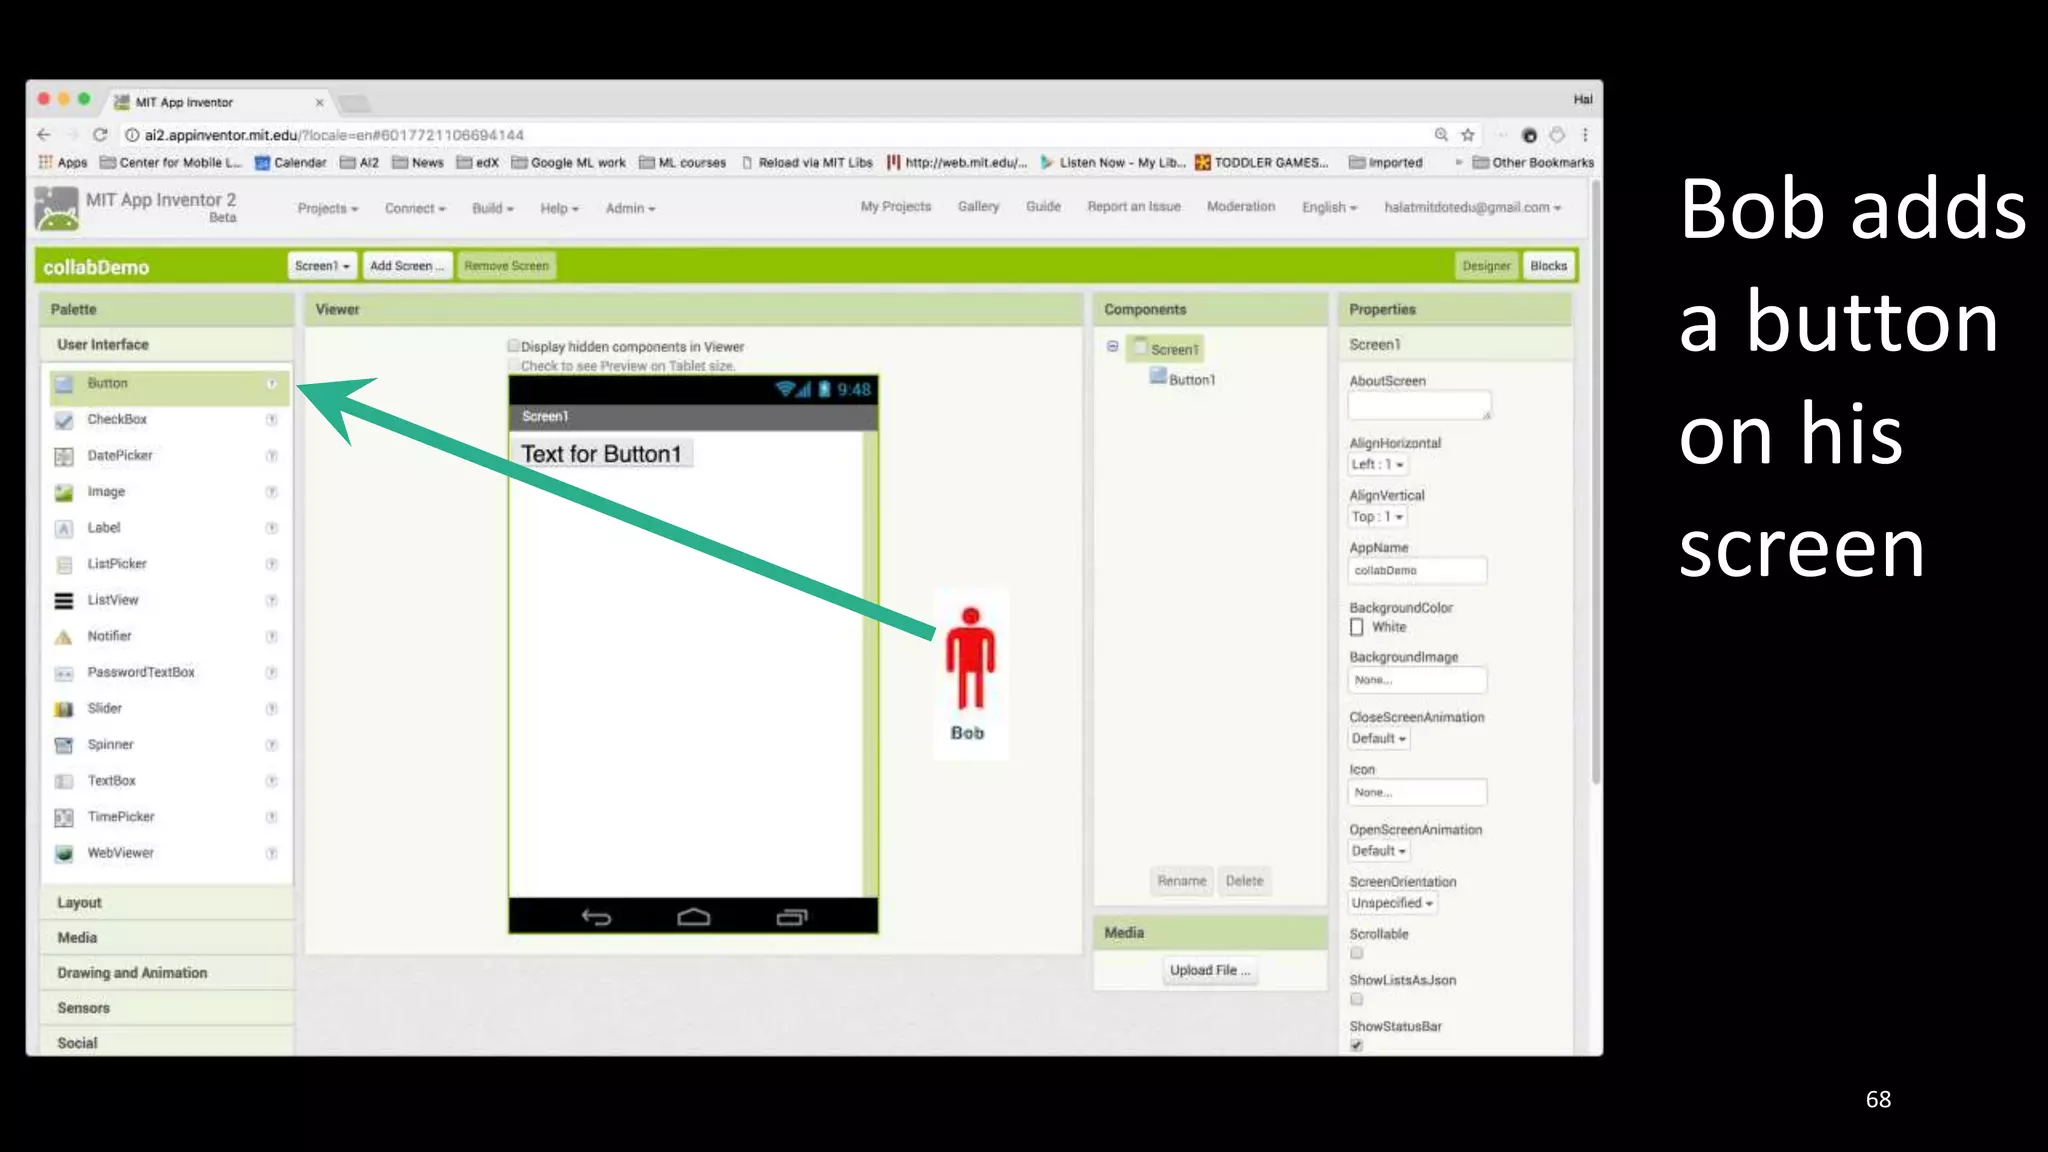
Task: Click the help icon next to CheckBox
Action: [x=271, y=420]
